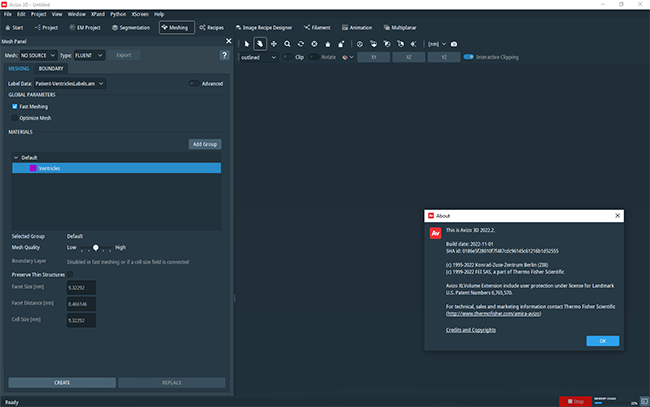Open the Project workroom
The image size is (650, 407).
pyautogui.click(x=46, y=28)
